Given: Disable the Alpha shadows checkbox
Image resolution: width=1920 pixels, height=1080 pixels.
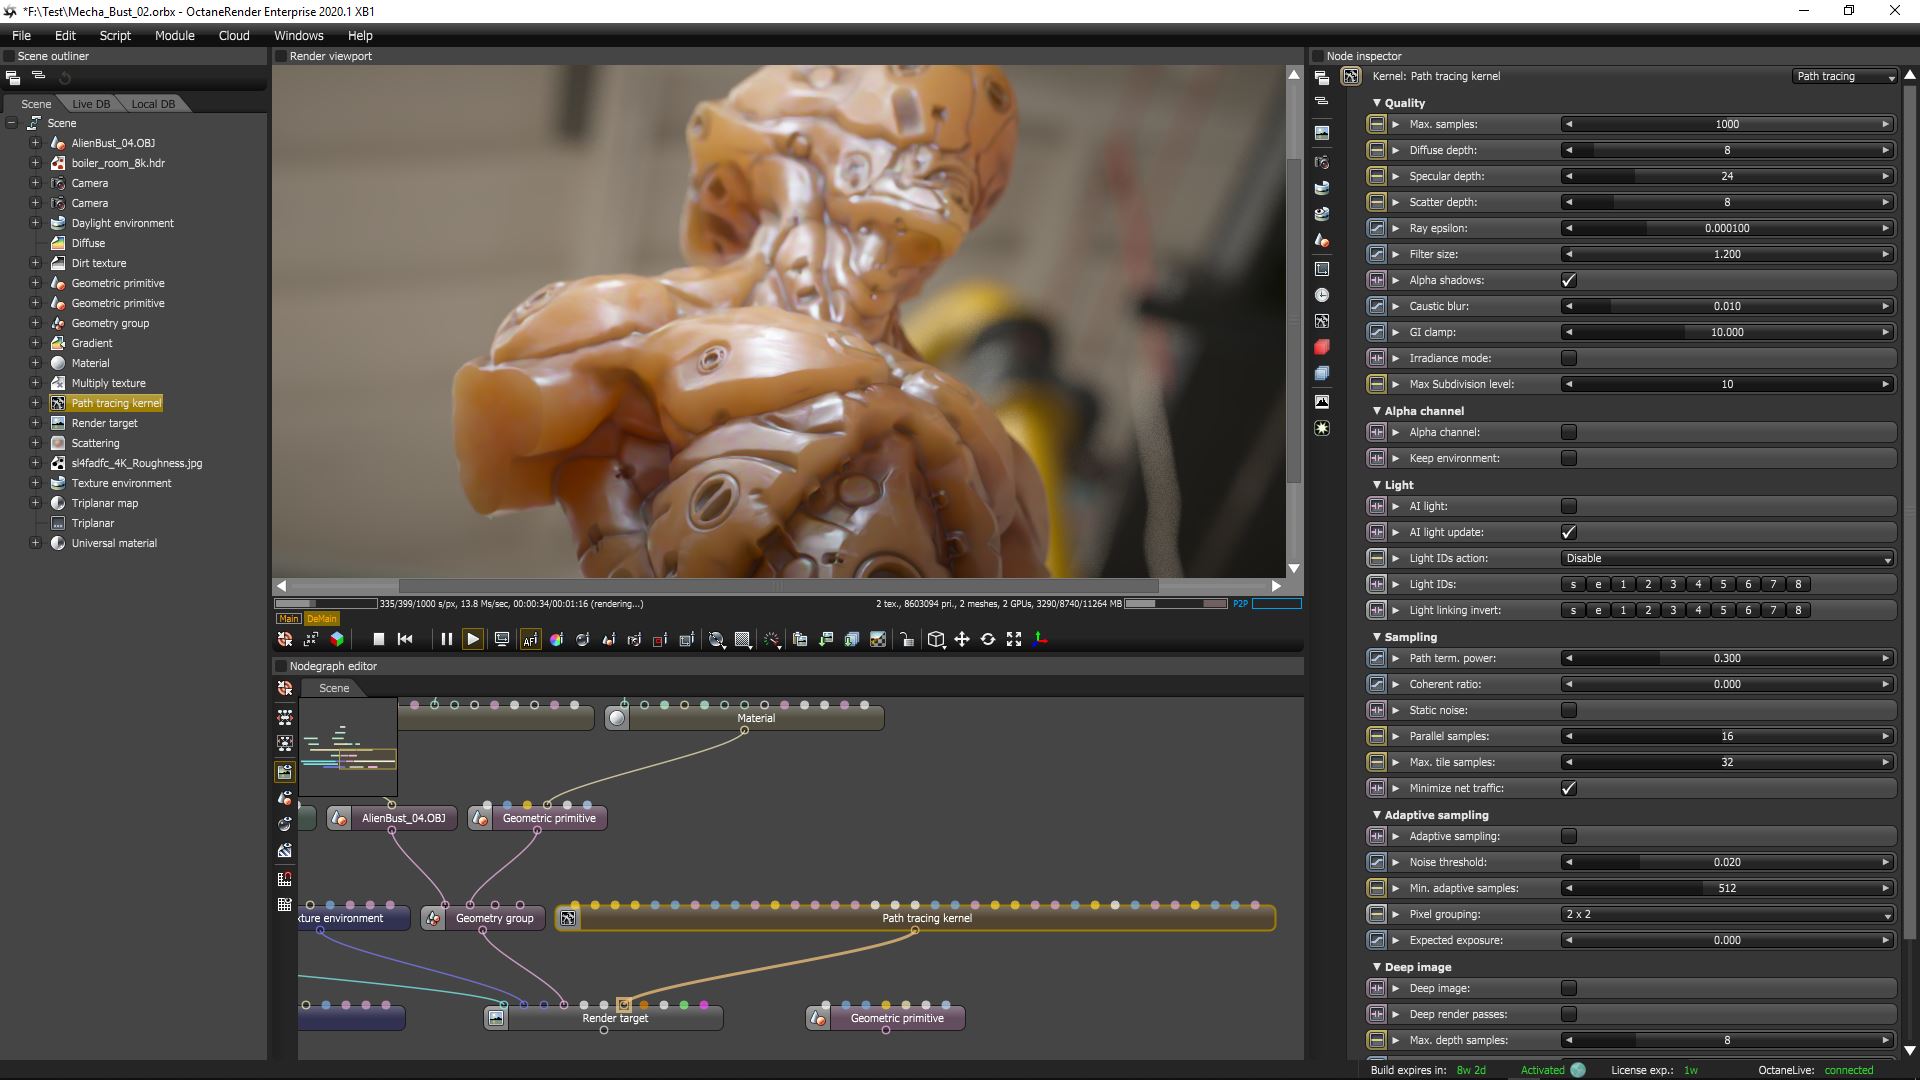Looking at the screenshot, I should coord(1568,280).
